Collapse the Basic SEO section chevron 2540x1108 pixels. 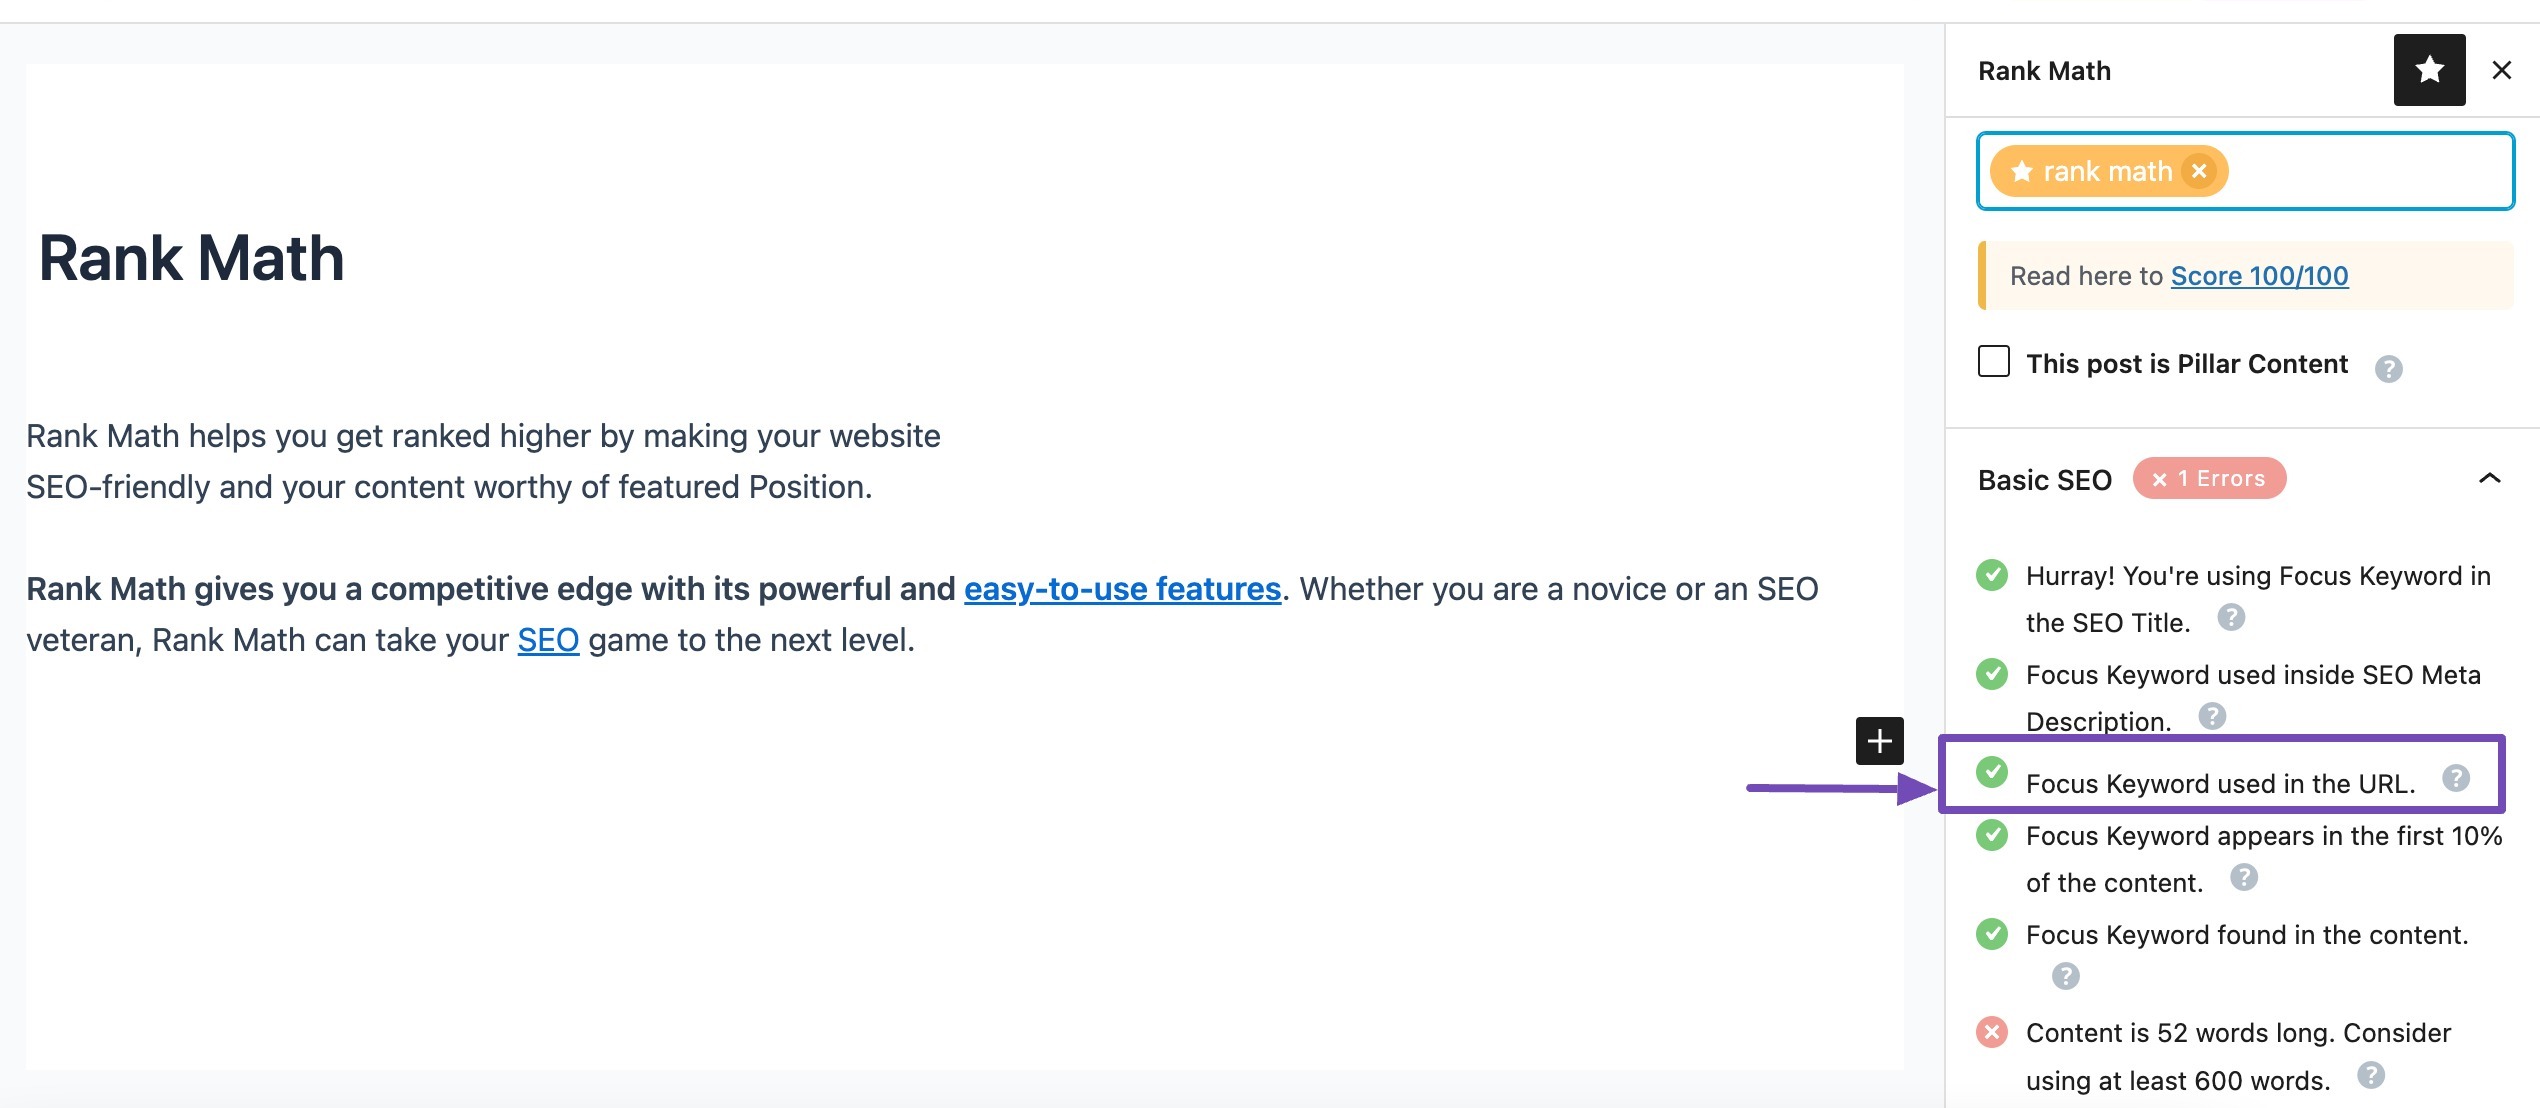(2490, 479)
